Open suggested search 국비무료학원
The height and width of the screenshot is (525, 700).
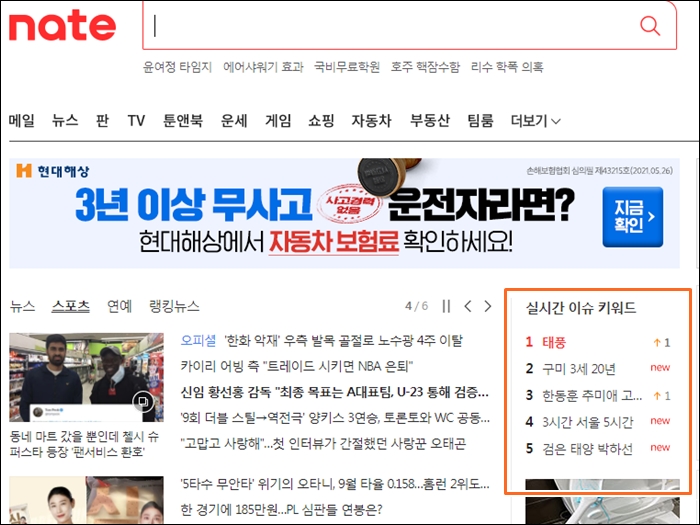pos(347,67)
